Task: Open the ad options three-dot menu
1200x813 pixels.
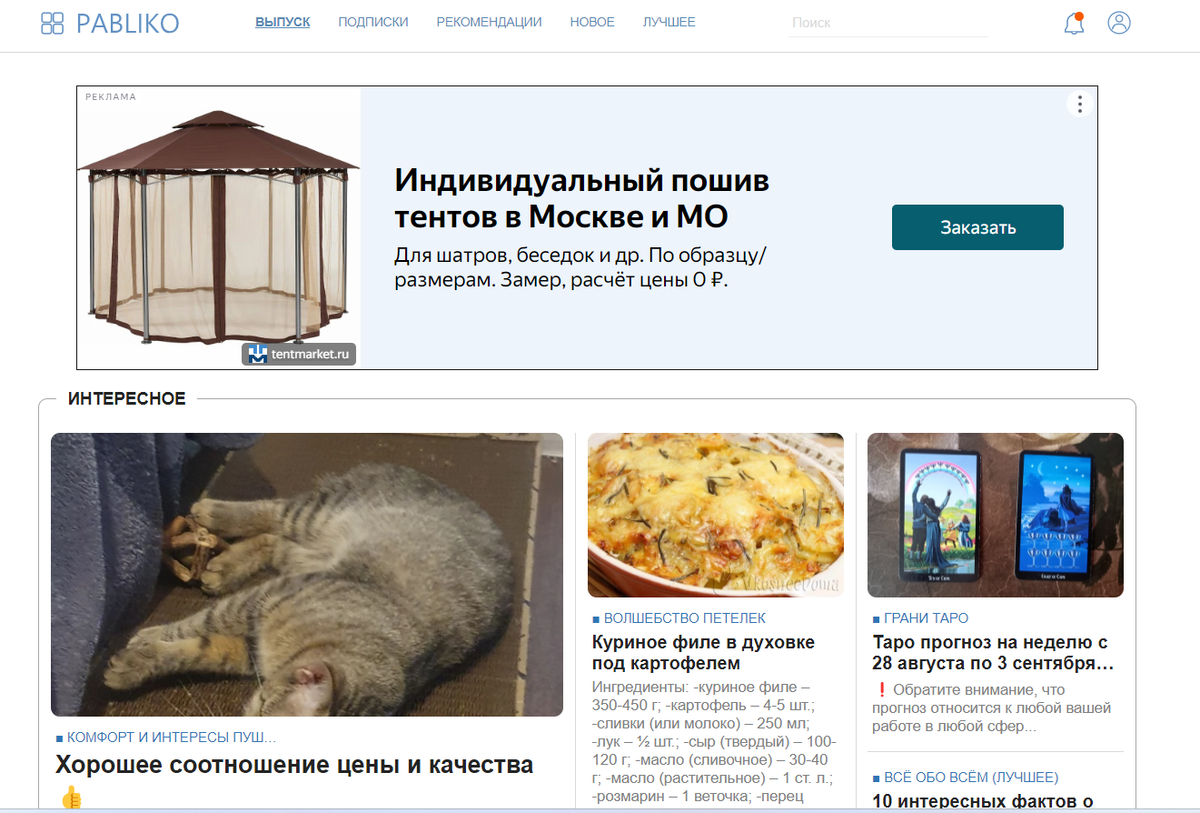Action: tap(1079, 104)
